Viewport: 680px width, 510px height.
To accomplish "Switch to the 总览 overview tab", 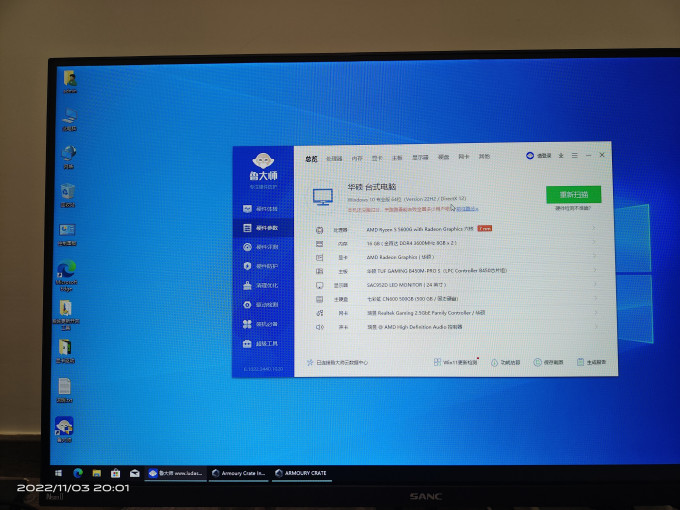I will (x=311, y=159).
